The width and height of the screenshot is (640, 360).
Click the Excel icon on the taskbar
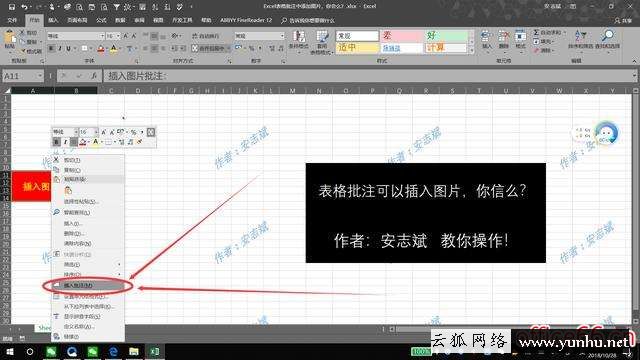click(x=154, y=351)
